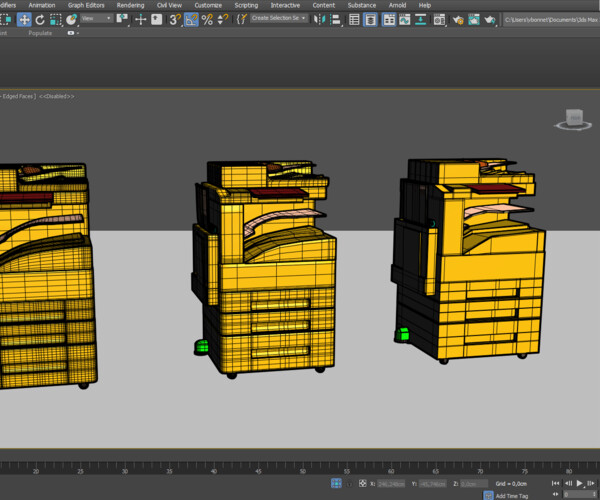Open the Arnold menu
This screenshot has width=600, height=500.
click(397, 5)
